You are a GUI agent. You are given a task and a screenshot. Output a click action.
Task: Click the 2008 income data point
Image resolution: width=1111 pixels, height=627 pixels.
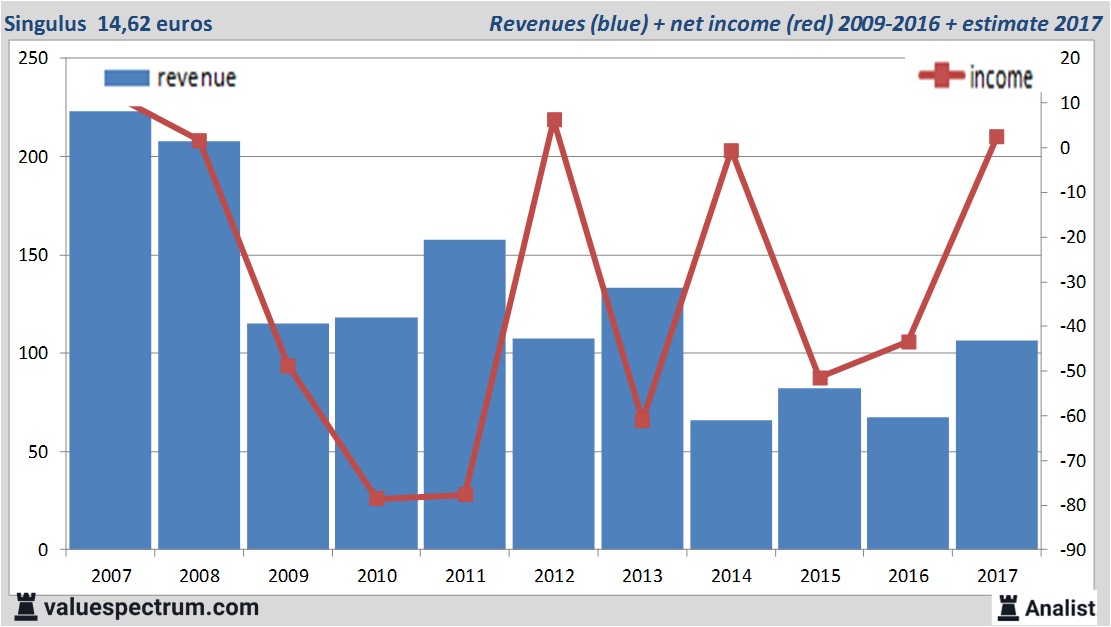coord(199,141)
